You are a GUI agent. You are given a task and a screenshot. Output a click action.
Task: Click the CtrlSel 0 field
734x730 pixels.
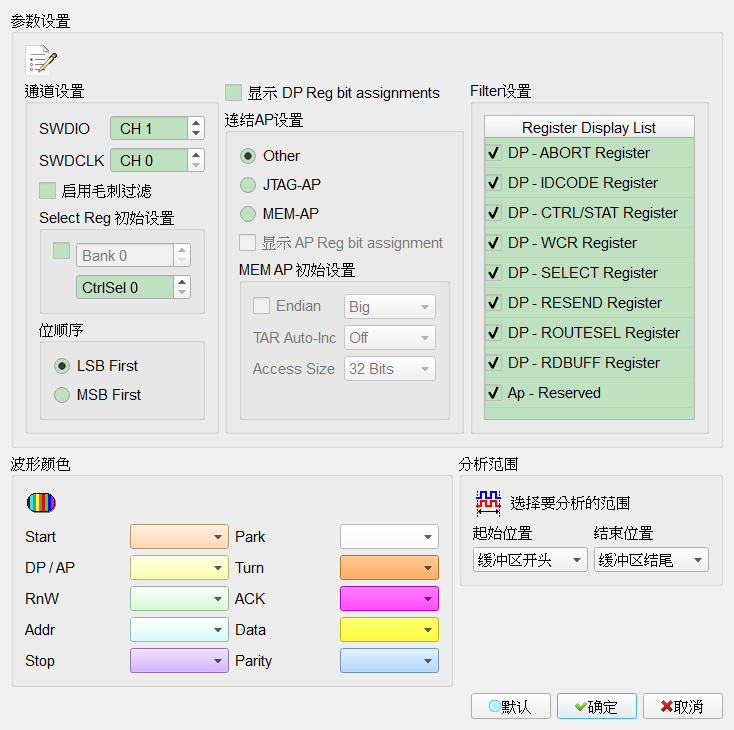[x=125, y=287]
